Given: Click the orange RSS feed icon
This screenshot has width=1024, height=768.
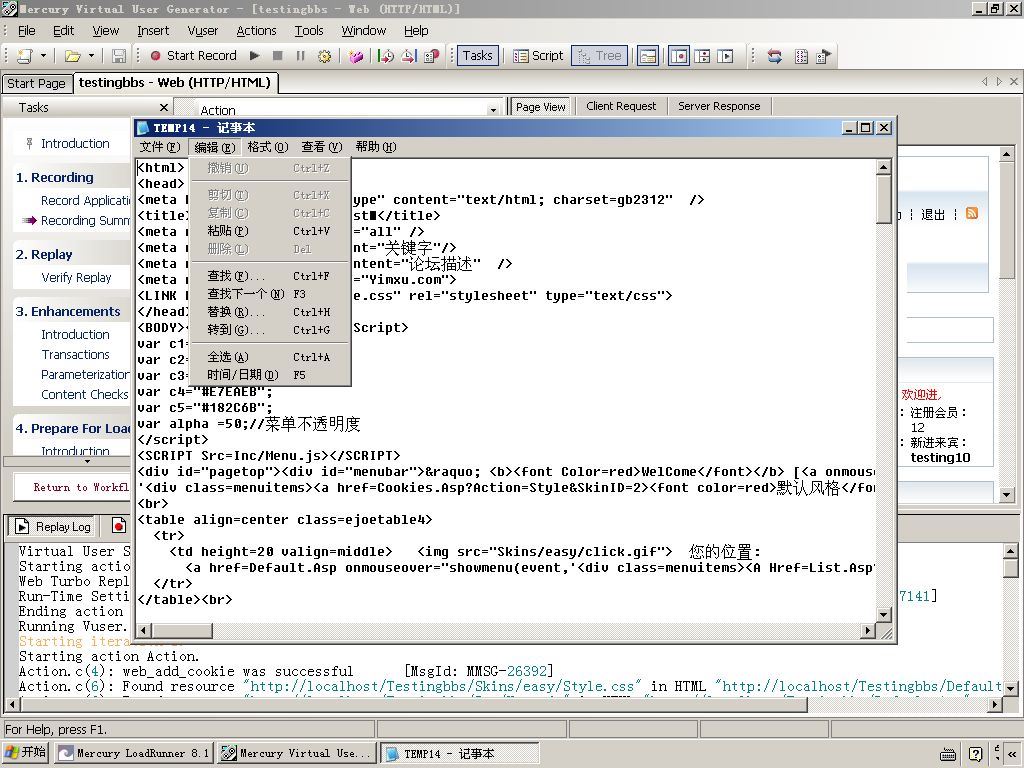Looking at the screenshot, I should coord(972,214).
